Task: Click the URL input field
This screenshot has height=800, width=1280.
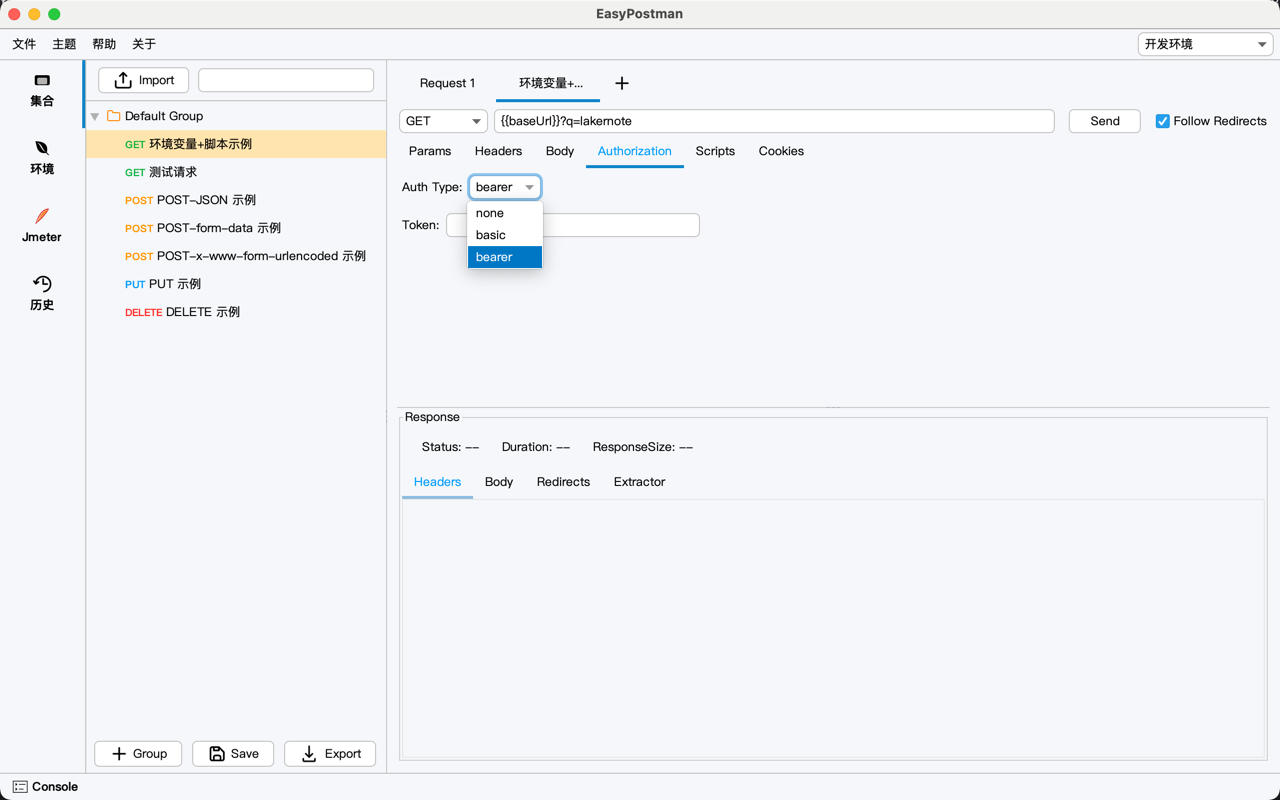Action: (774, 121)
